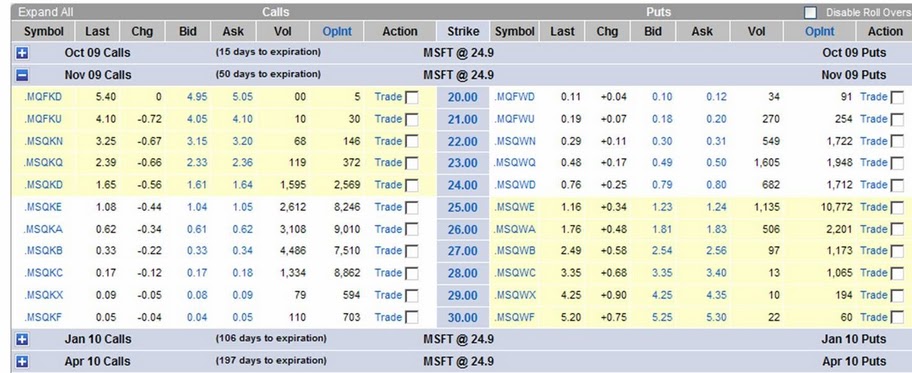The image size is (912, 373).
Task: Open put symbol .MSQWA
Action: (x=514, y=229)
